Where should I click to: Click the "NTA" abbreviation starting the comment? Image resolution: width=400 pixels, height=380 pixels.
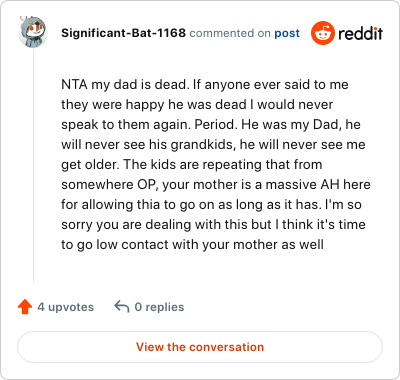tap(74, 85)
